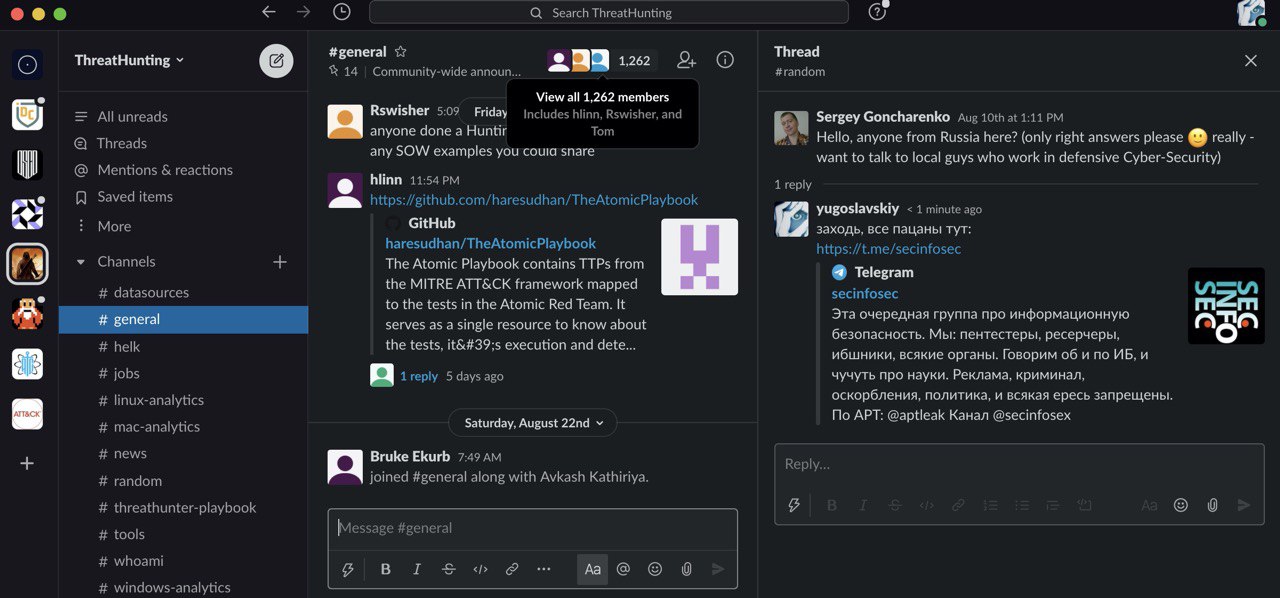This screenshot has height=598, width=1280.
Task: Add another workspace with plus icon
Action: pos(27,463)
